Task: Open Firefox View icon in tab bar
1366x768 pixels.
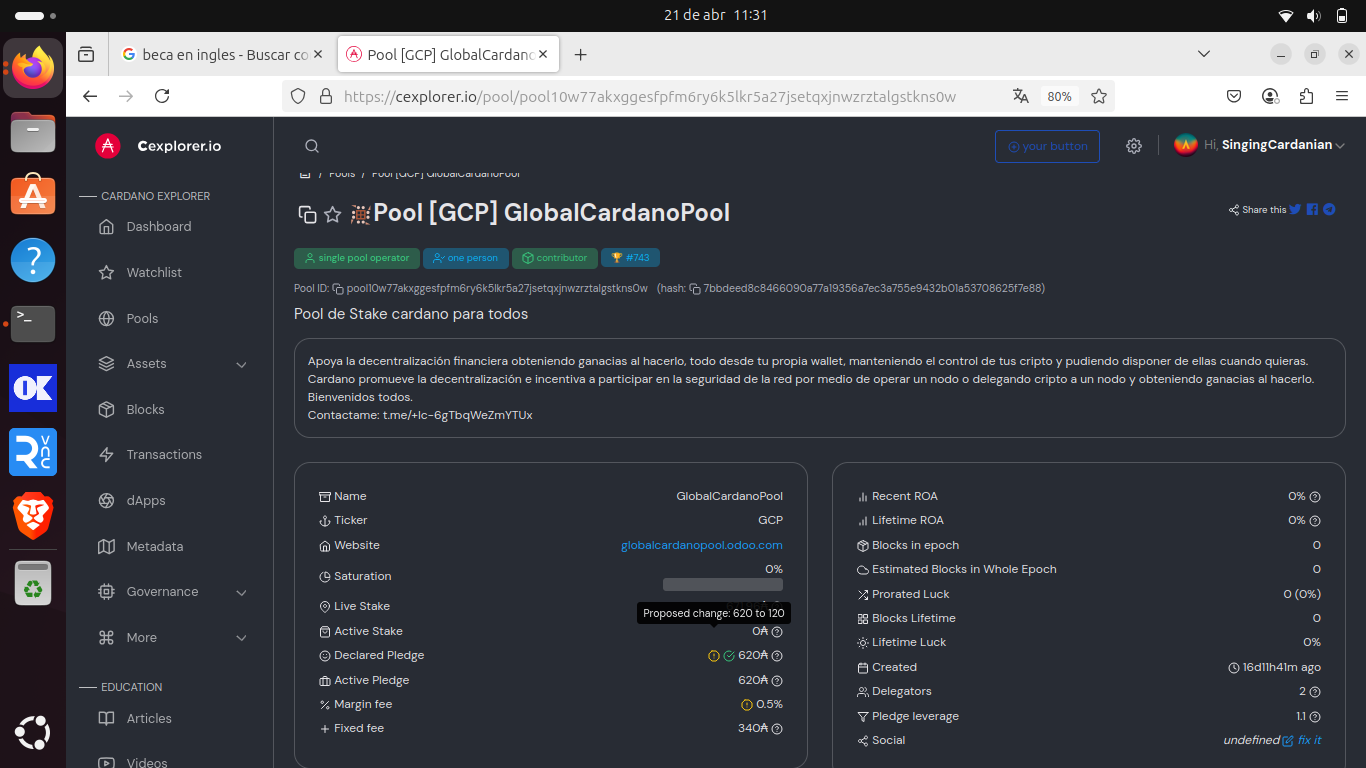Action: pos(87,55)
